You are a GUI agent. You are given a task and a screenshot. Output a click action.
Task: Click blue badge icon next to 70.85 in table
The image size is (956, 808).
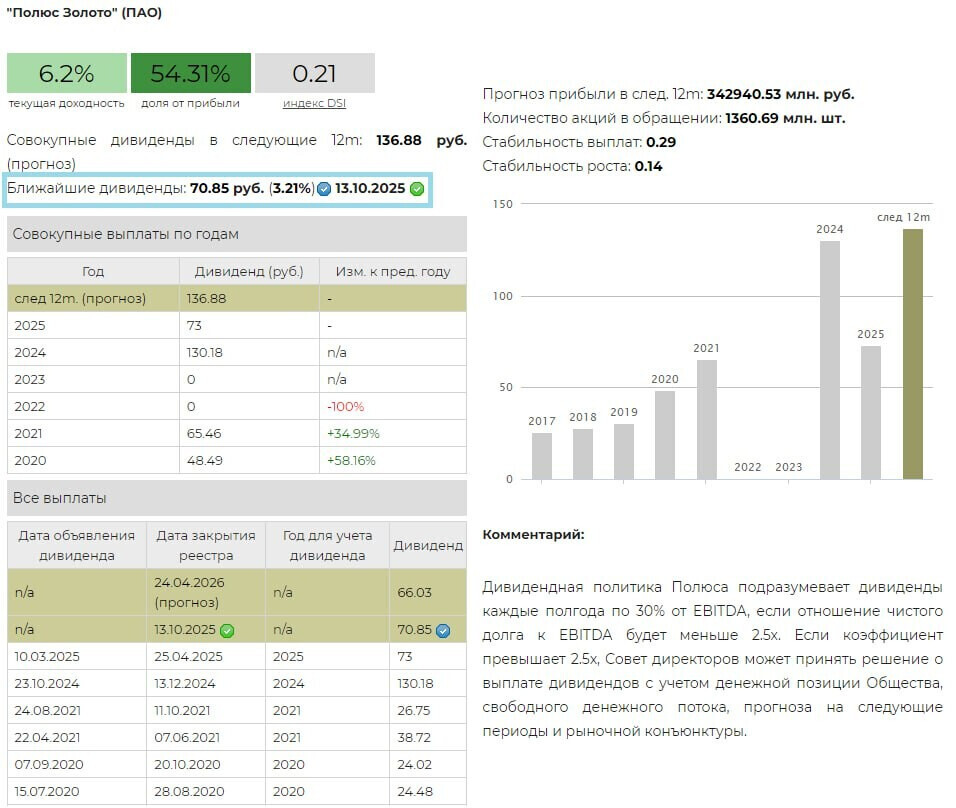click(x=443, y=630)
